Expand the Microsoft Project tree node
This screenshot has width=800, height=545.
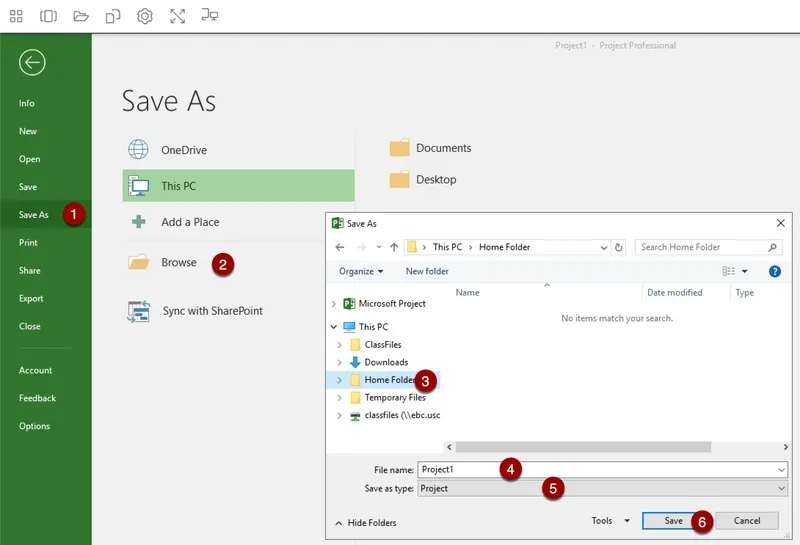tap(334, 304)
